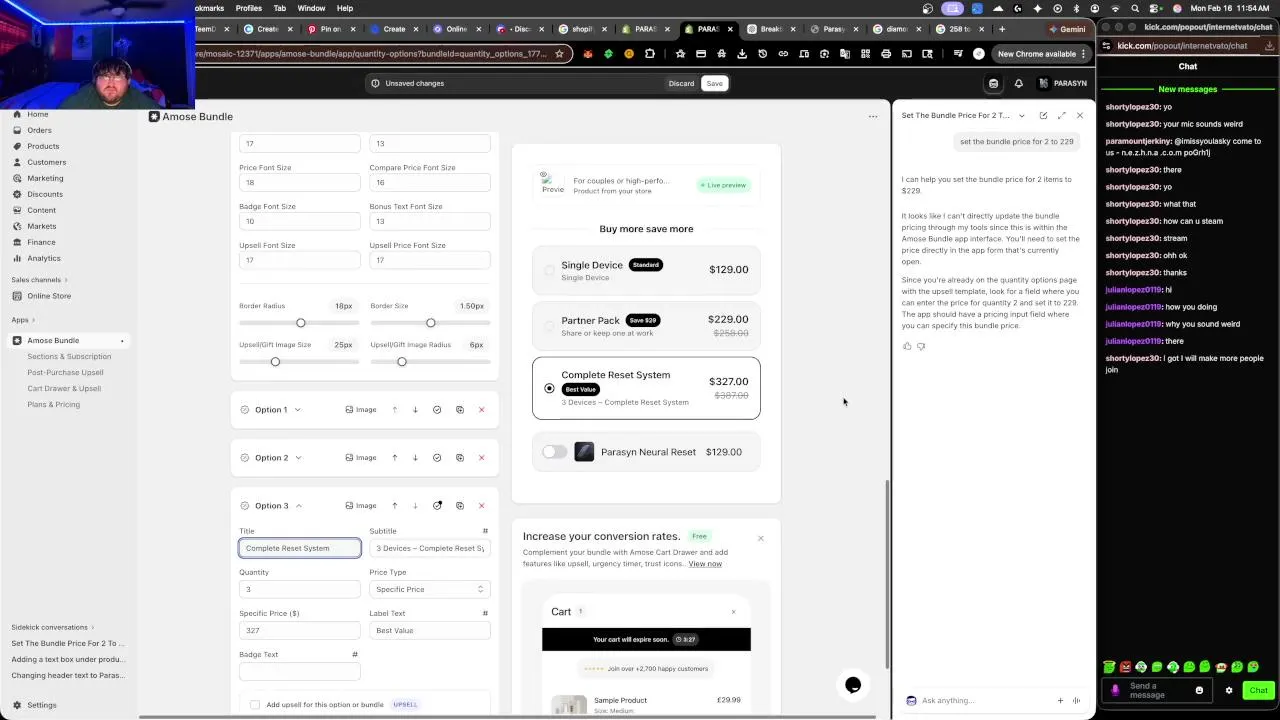Open Price Type Specific Price dropdown
Screen dimensions: 1280x720
click(x=430, y=589)
